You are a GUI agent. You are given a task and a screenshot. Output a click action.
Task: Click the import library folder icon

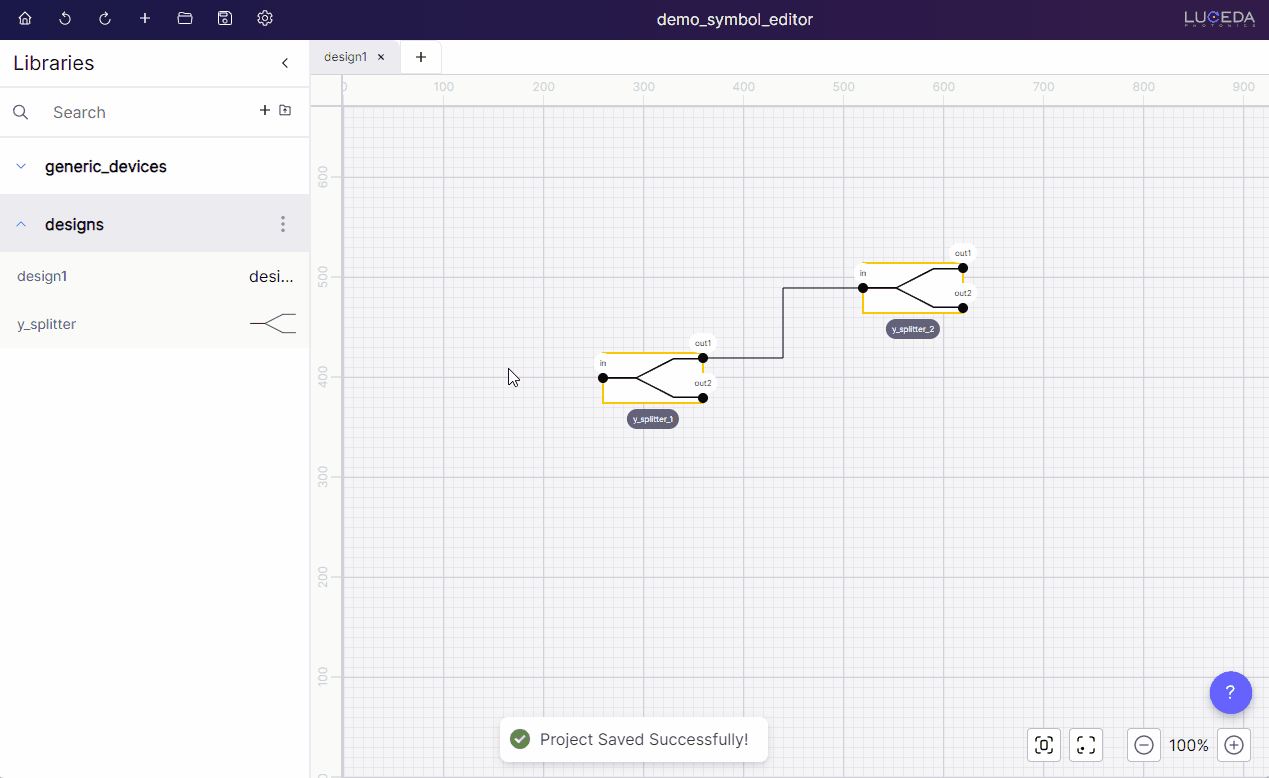(x=285, y=111)
